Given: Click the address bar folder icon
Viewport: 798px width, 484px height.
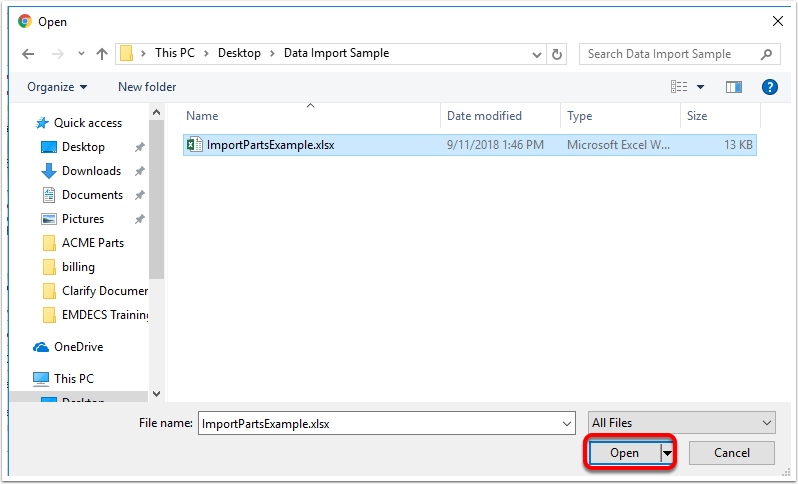Looking at the screenshot, I should 126,53.
